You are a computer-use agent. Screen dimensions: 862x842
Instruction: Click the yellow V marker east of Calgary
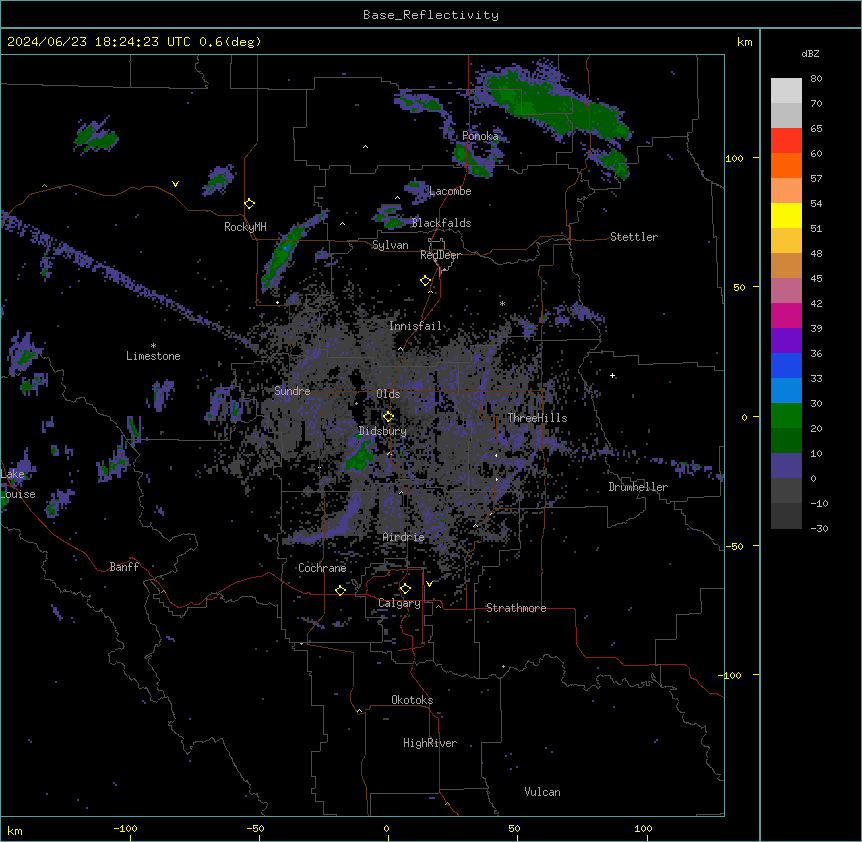429,584
